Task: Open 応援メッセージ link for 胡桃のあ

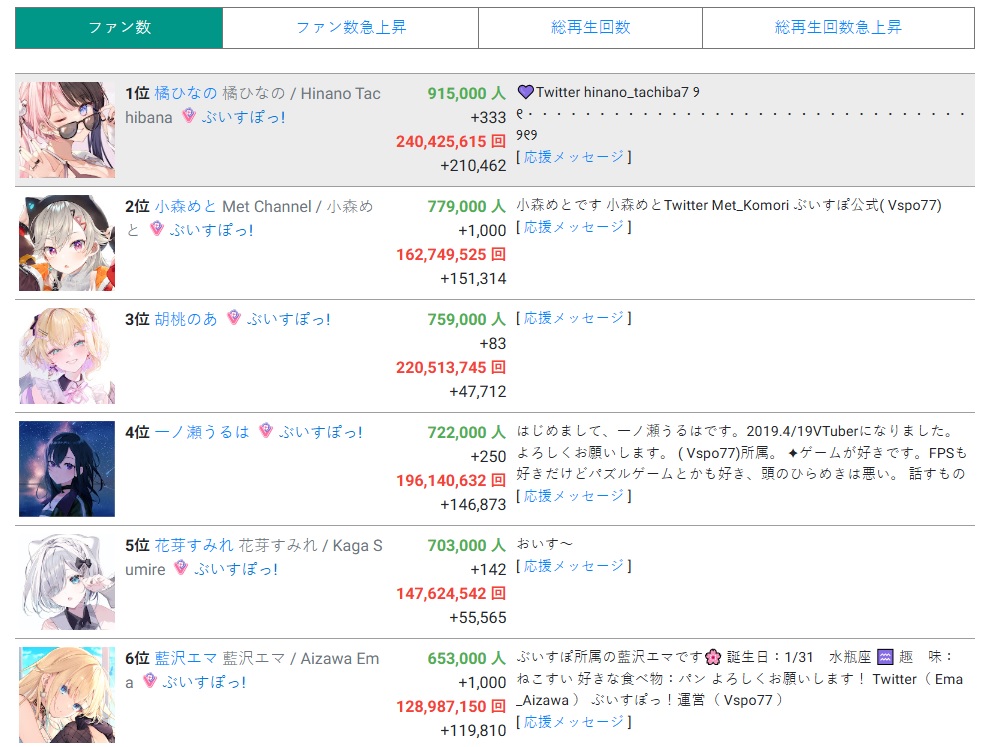Action: pyautogui.click(x=574, y=318)
